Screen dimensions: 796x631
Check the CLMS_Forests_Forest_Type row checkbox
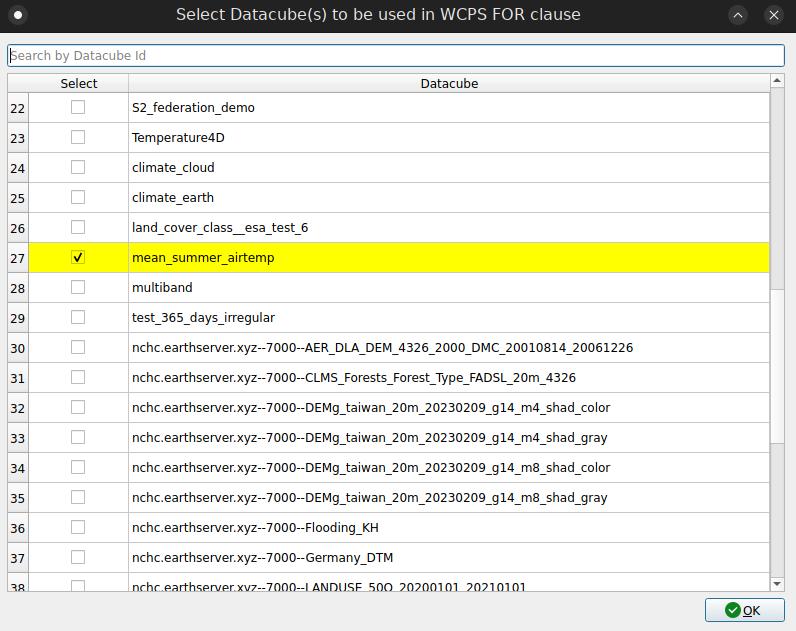tap(78, 377)
